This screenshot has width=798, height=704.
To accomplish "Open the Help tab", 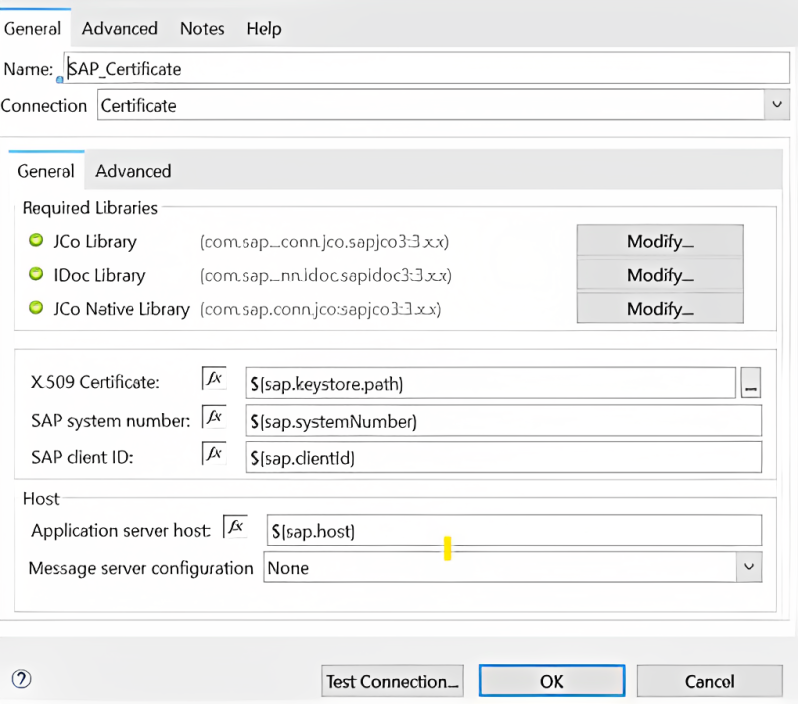I will tap(264, 29).
